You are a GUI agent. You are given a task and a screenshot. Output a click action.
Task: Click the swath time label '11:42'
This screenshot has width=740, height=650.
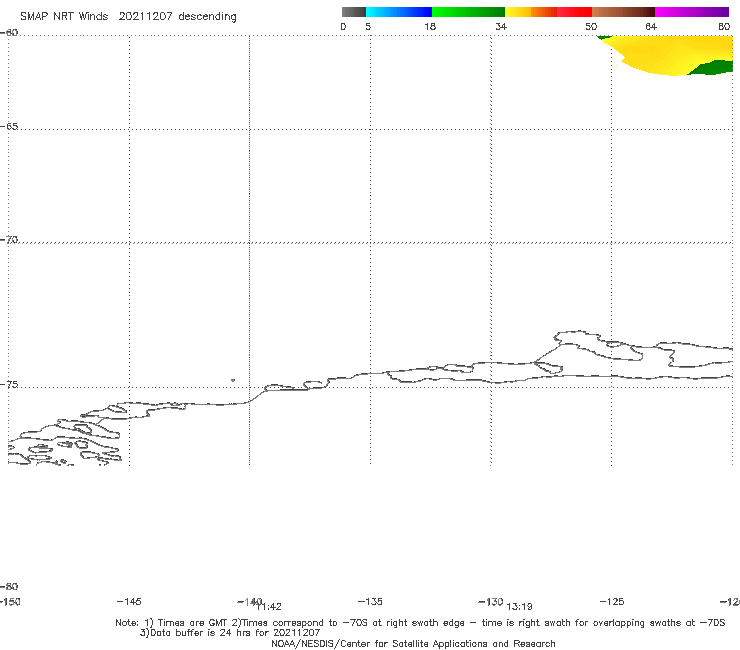pos(269,607)
